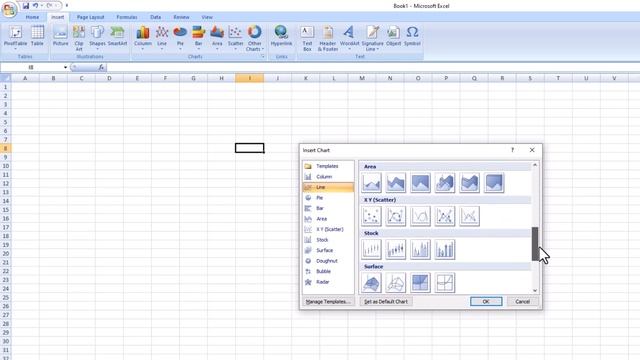The image size is (640, 360).
Task: Click the chart gallery scrollbar thumb
Action: [x=535, y=244]
